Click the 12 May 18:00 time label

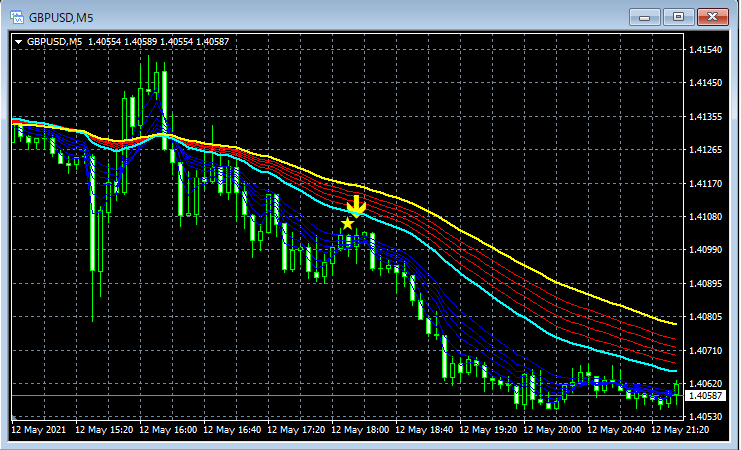(x=360, y=430)
